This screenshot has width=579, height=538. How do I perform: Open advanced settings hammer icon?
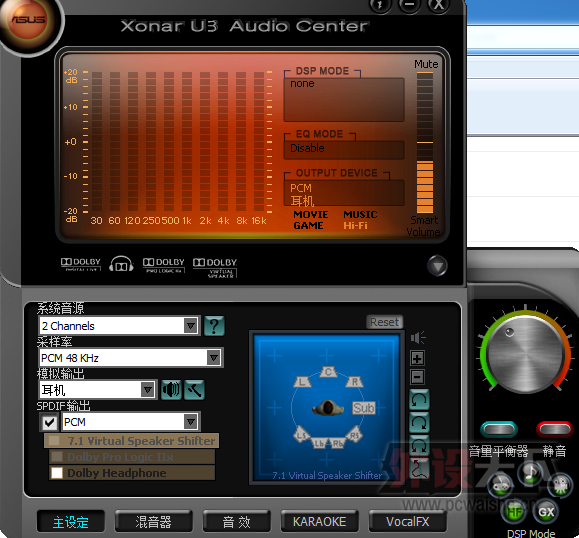click(x=194, y=390)
